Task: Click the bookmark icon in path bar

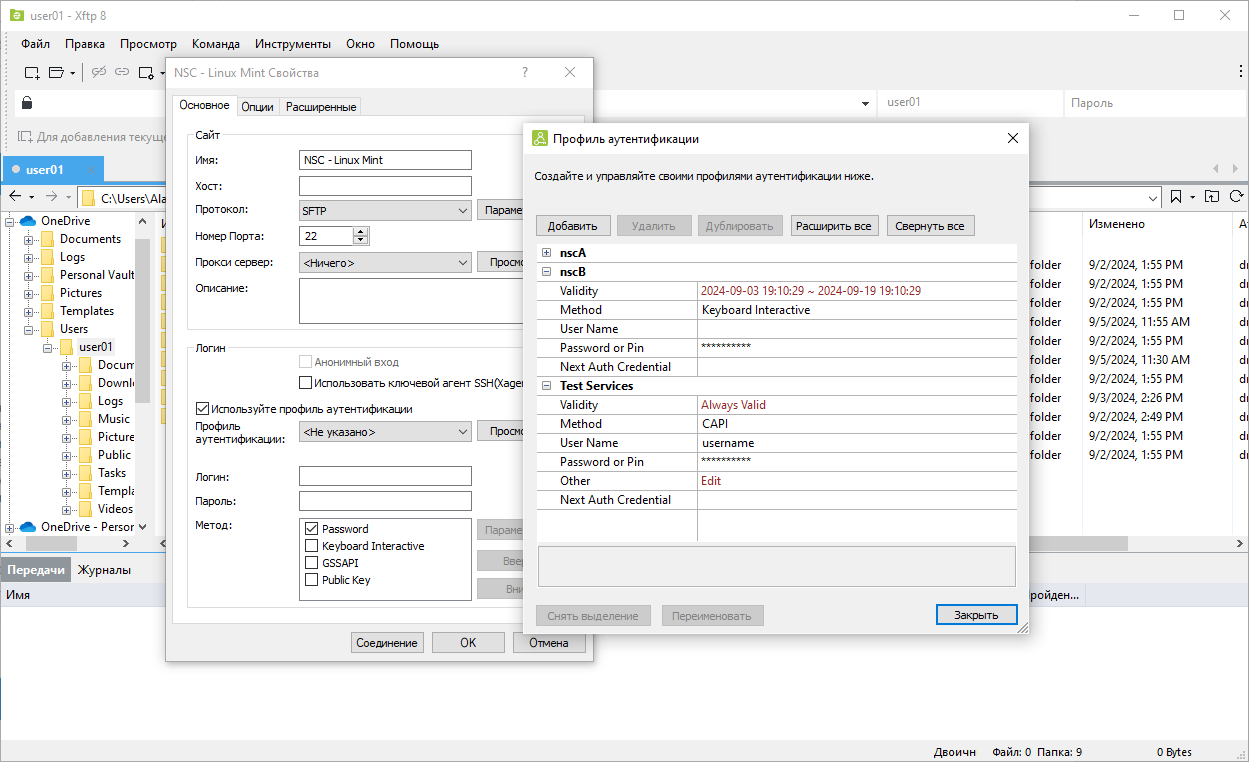Action: (x=1176, y=197)
